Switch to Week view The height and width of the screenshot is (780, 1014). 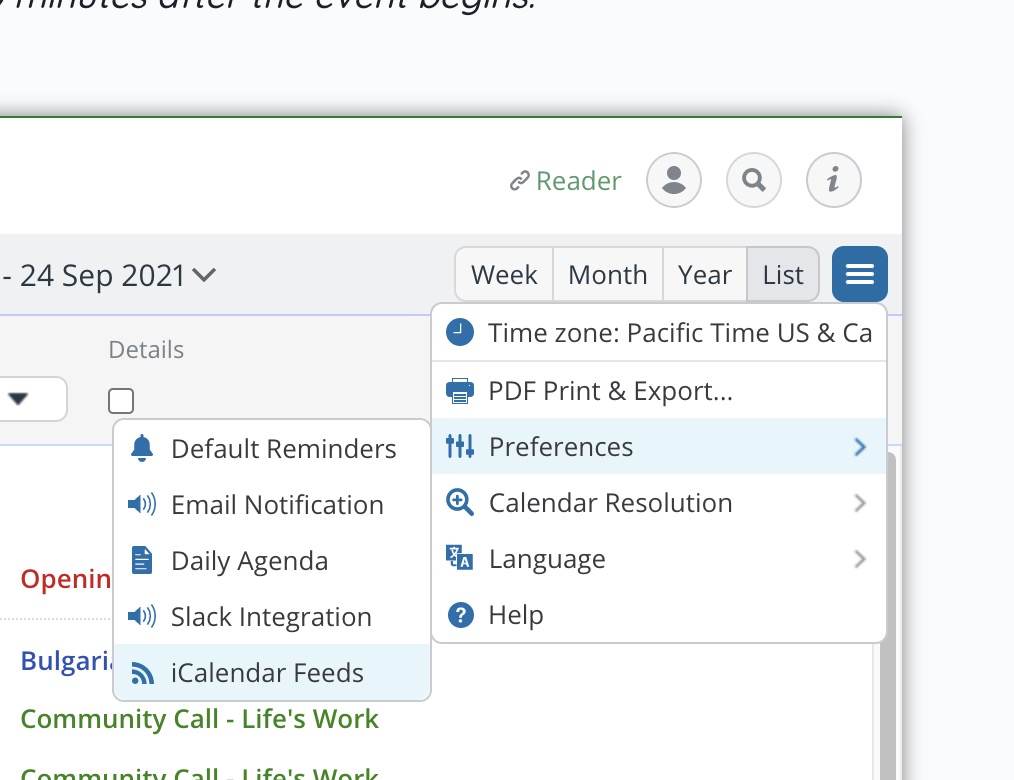[x=504, y=274]
